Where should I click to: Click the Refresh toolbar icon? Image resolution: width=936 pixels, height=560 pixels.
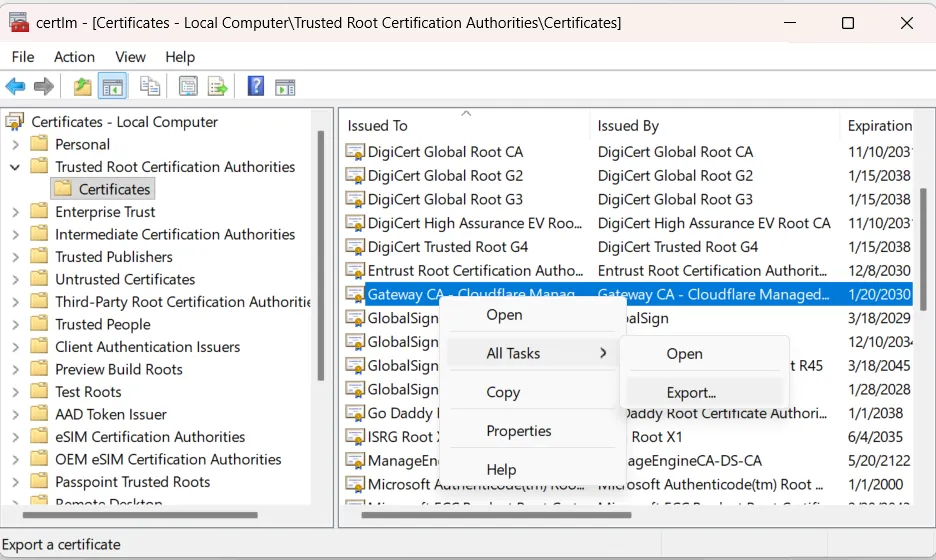[x=188, y=87]
